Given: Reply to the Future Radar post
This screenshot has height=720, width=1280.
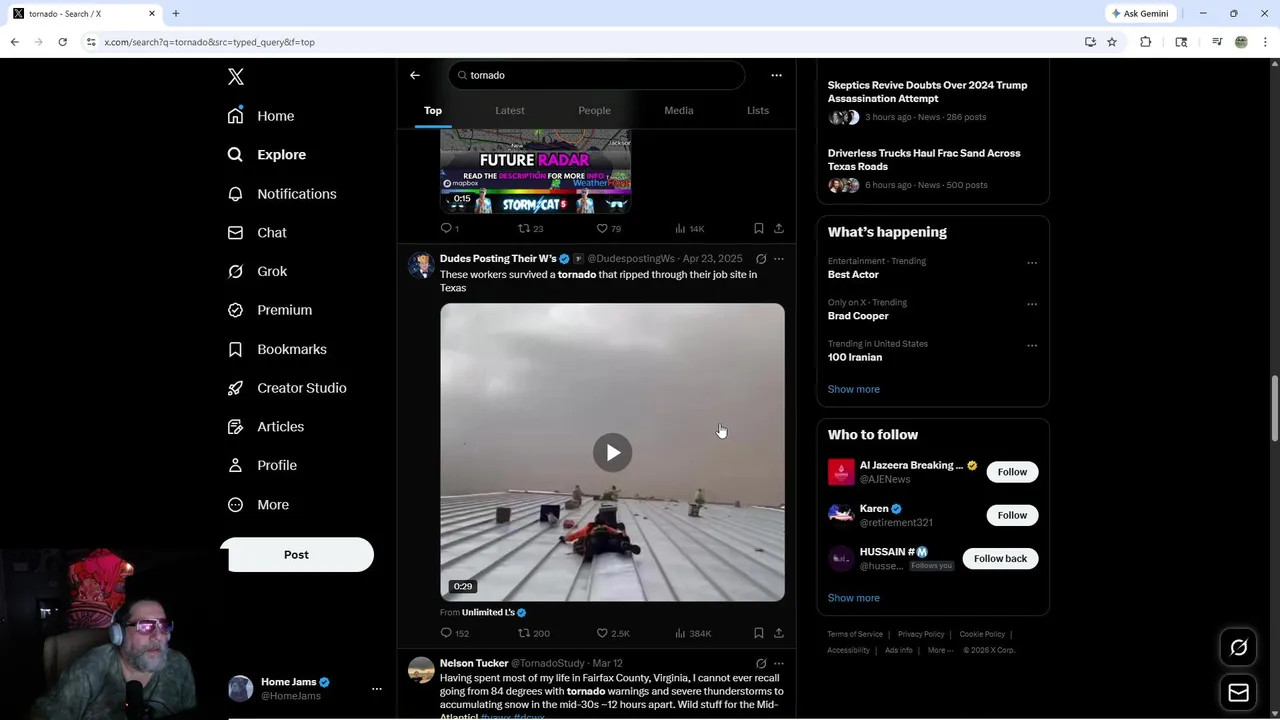Looking at the screenshot, I should [x=449, y=229].
